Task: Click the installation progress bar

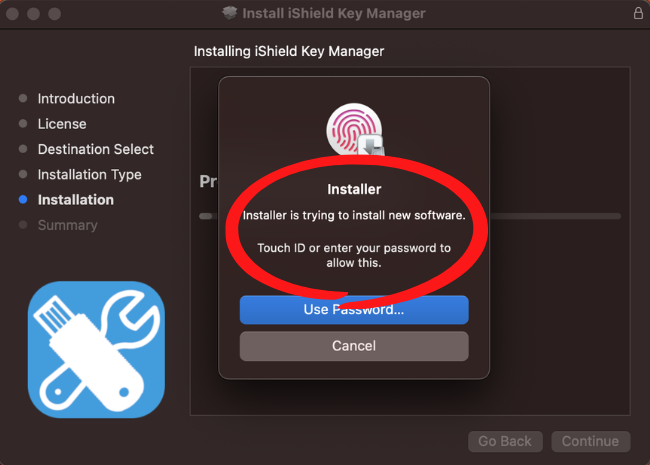Action: point(410,216)
